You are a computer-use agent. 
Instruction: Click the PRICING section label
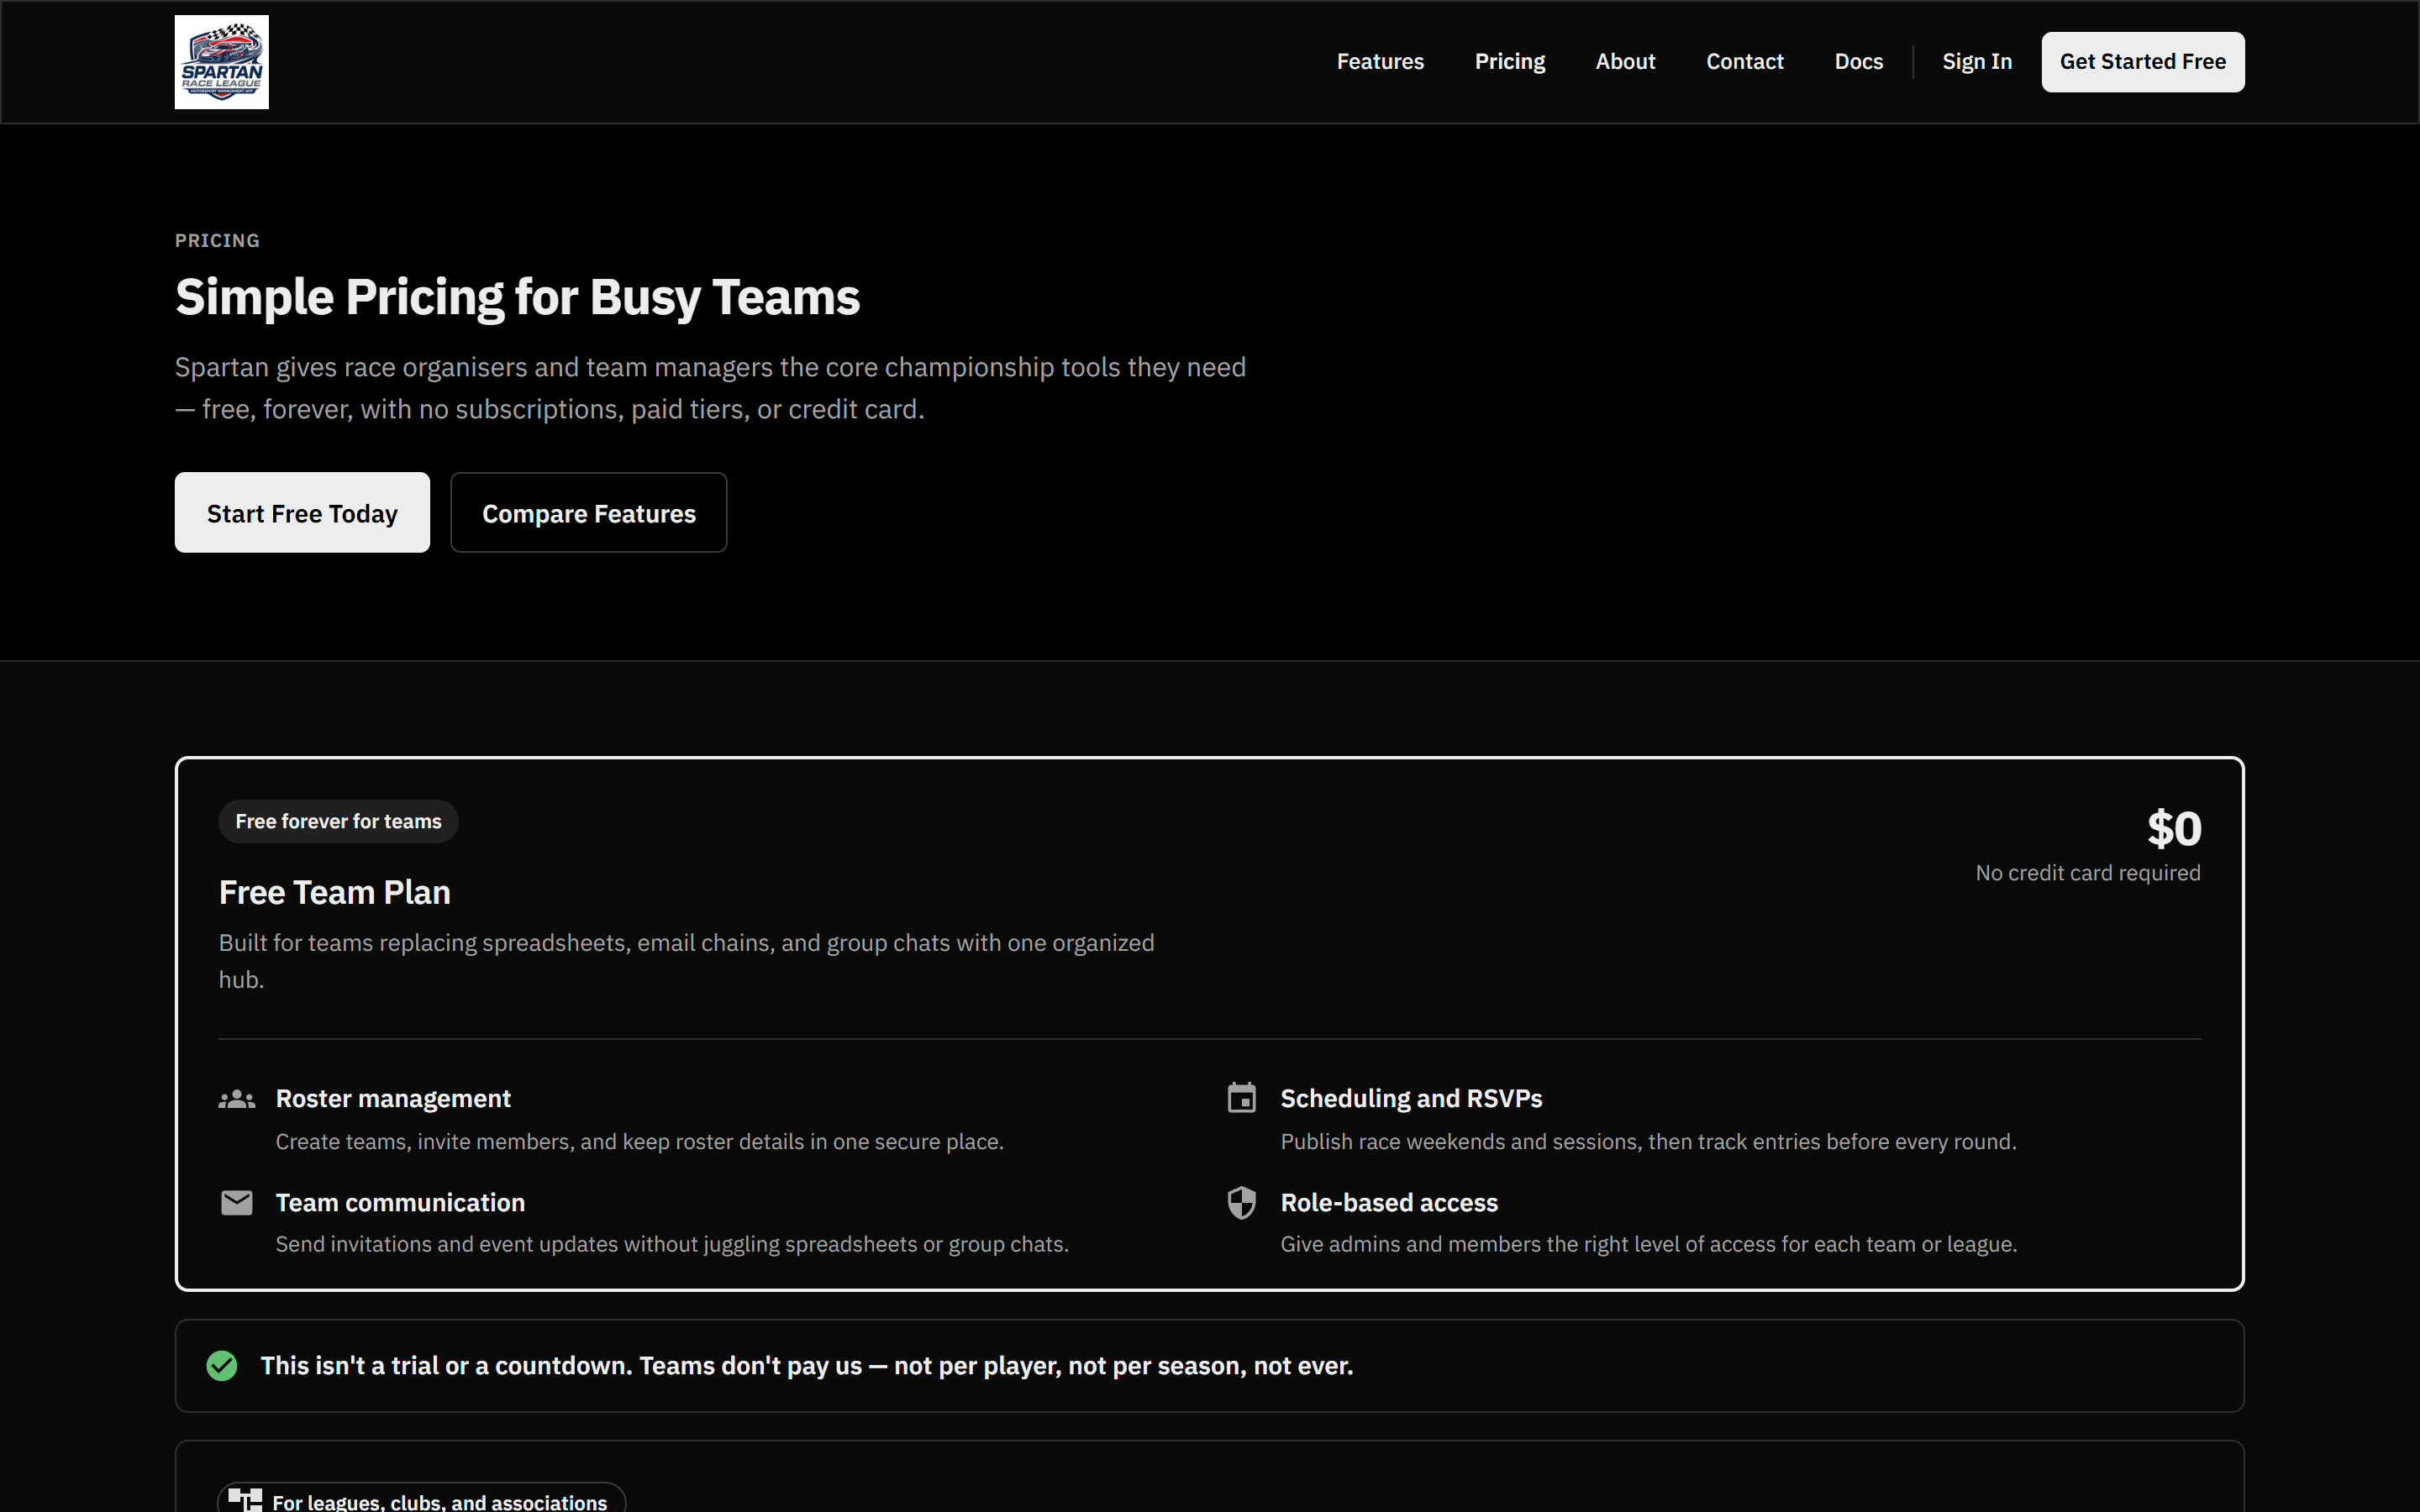pyautogui.click(x=217, y=241)
